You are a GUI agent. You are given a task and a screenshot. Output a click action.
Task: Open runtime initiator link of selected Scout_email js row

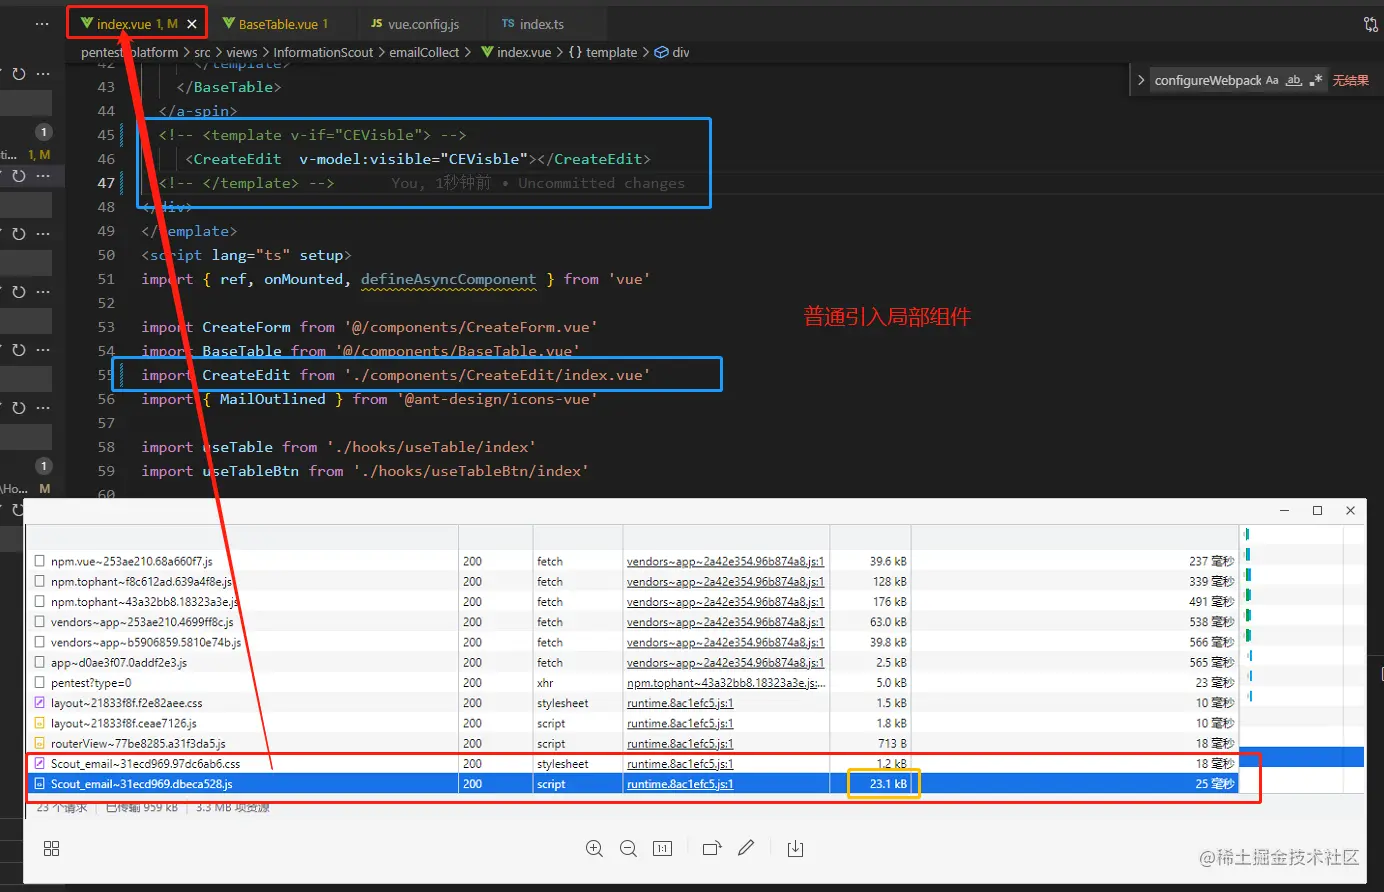(680, 784)
